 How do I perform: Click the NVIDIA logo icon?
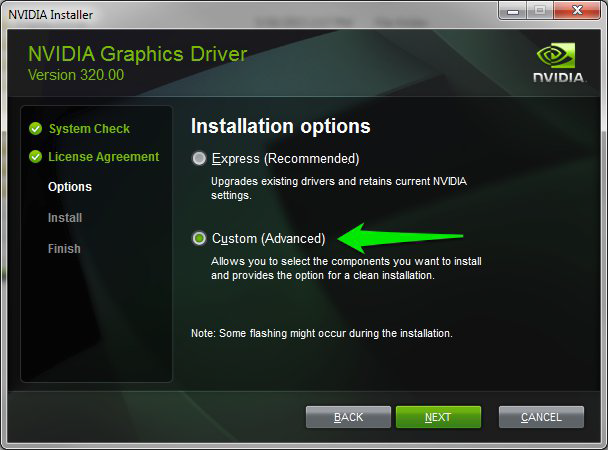pyautogui.click(x=558, y=62)
